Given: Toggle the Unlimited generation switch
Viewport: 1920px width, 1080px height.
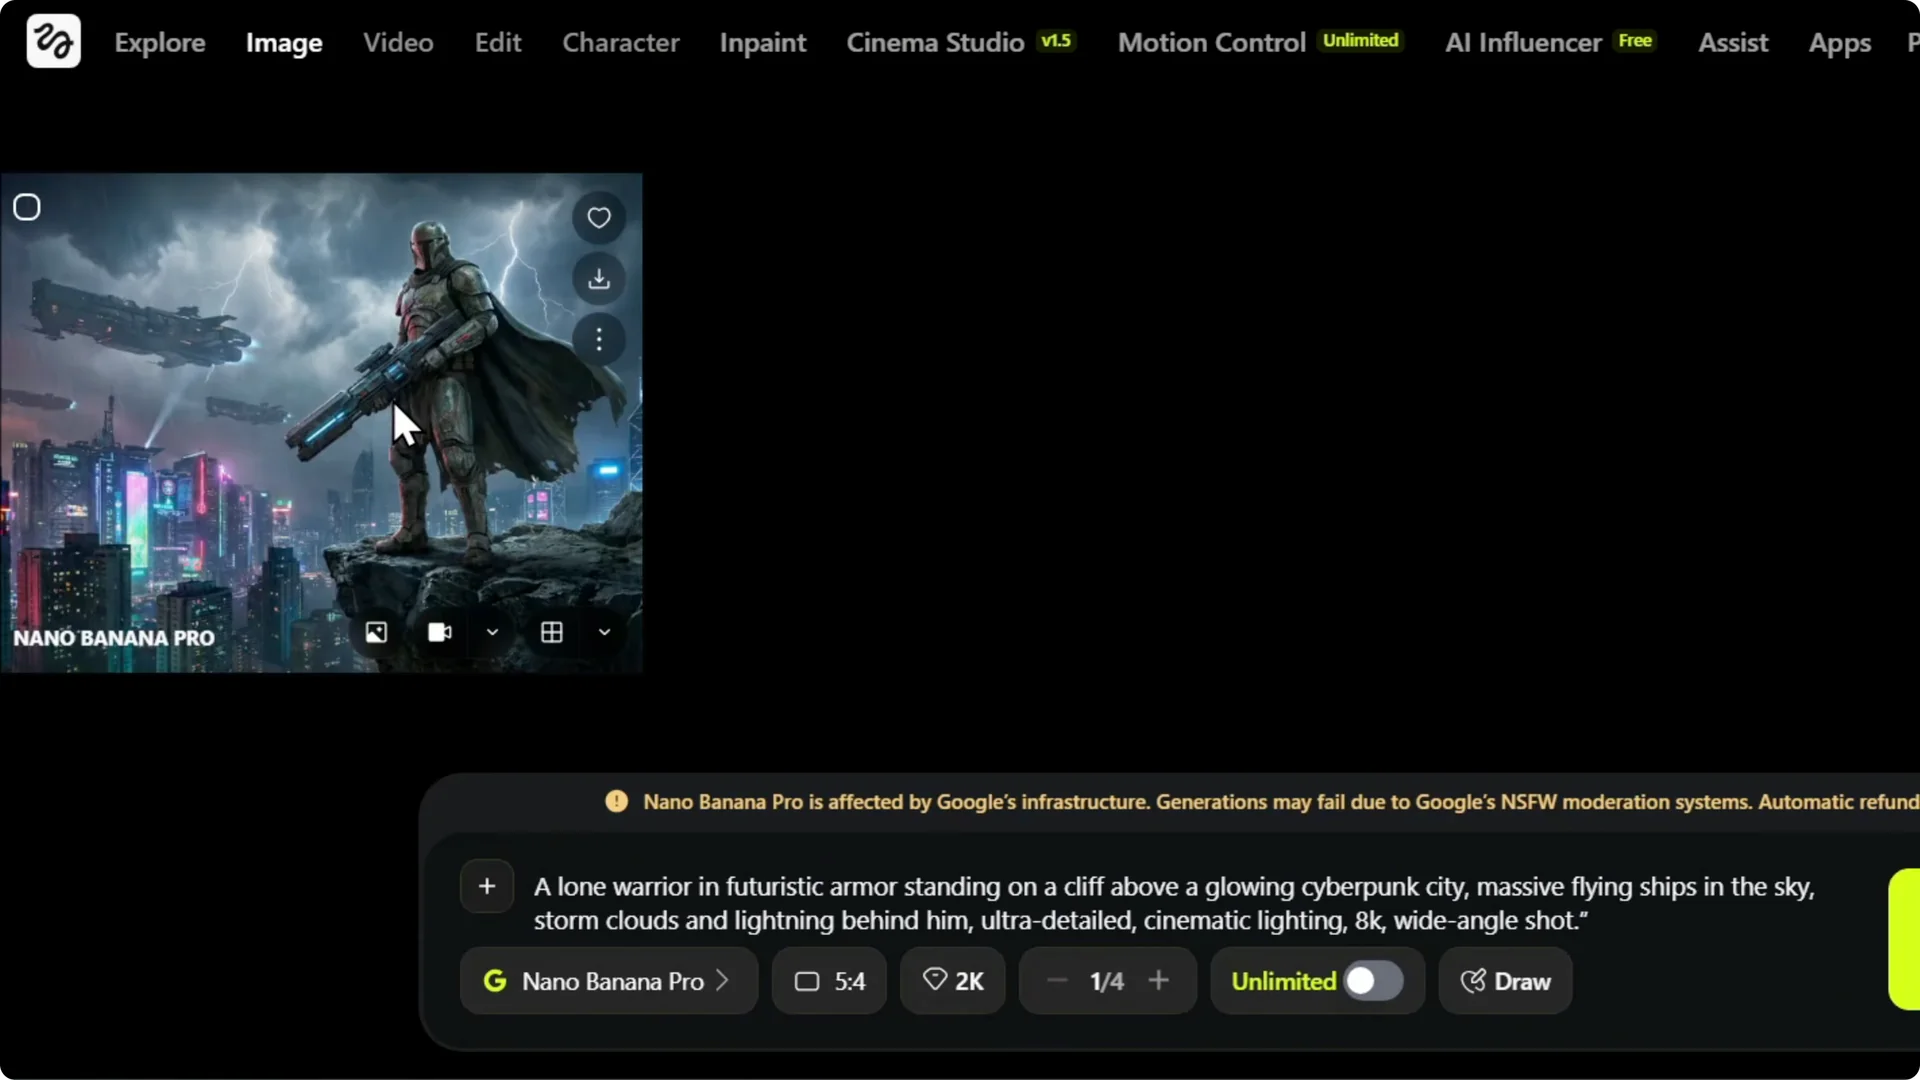Looking at the screenshot, I should (x=1374, y=981).
